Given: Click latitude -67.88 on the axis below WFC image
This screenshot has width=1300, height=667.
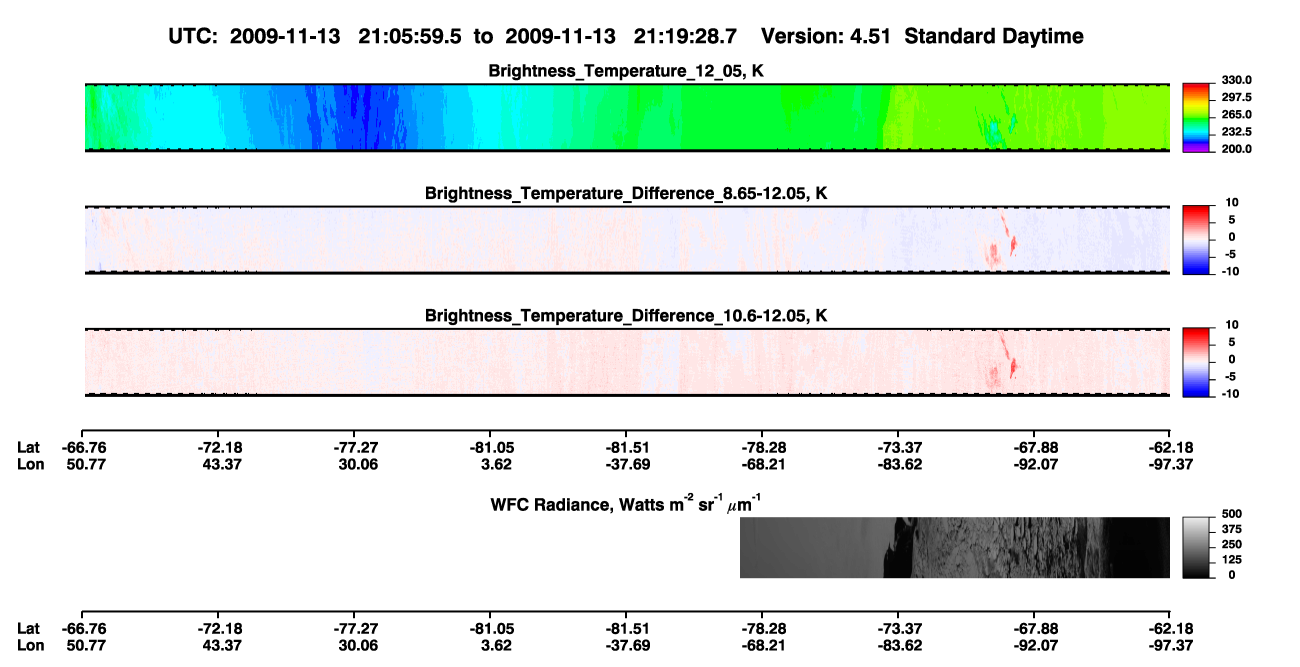Looking at the screenshot, I should click(x=1034, y=629).
